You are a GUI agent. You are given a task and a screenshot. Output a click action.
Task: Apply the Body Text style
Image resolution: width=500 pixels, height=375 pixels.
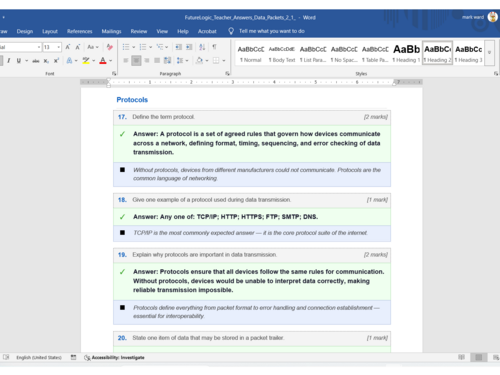click(x=282, y=53)
